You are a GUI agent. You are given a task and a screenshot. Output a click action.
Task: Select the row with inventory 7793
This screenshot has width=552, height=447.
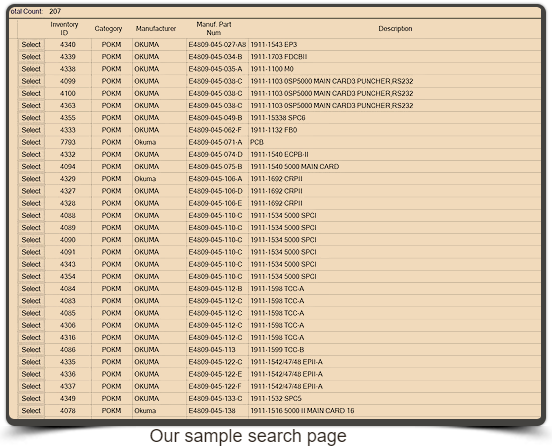point(31,142)
